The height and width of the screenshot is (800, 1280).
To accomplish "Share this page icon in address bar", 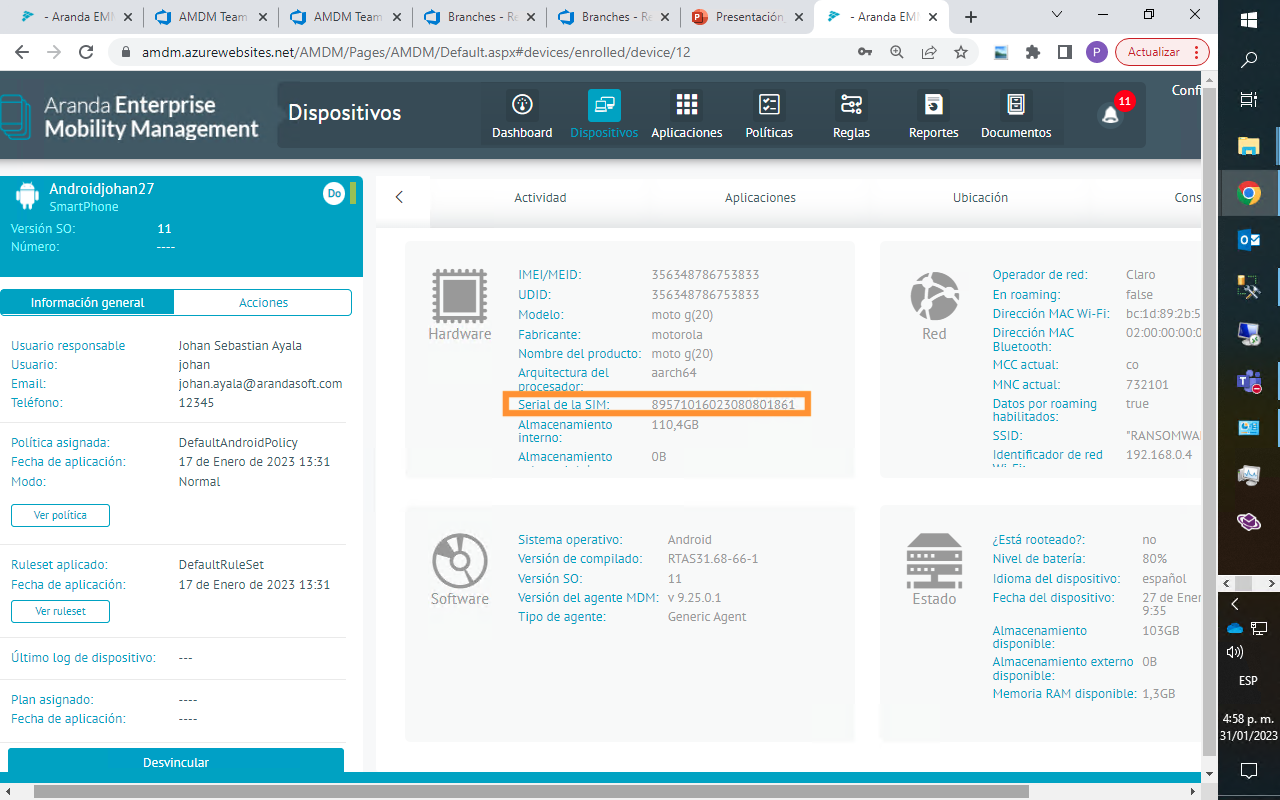I will [x=929, y=52].
